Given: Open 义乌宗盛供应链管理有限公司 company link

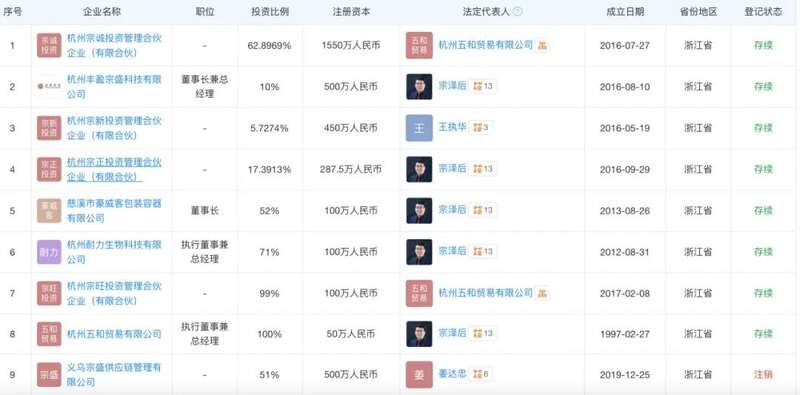Looking at the screenshot, I should click(x=114, y=375).
